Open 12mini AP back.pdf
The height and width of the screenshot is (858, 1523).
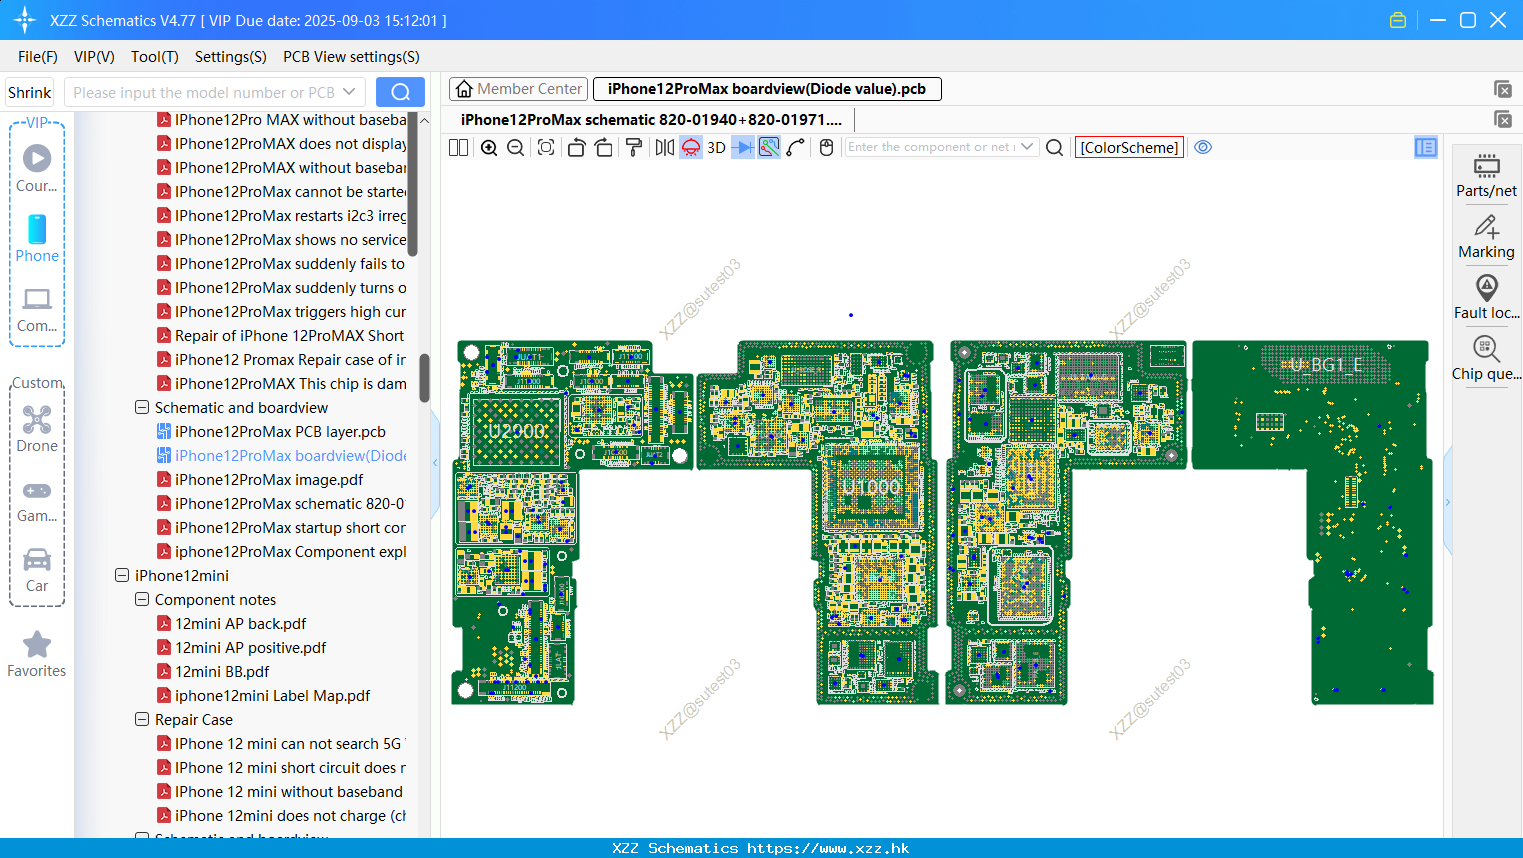[x=240, y=623]
